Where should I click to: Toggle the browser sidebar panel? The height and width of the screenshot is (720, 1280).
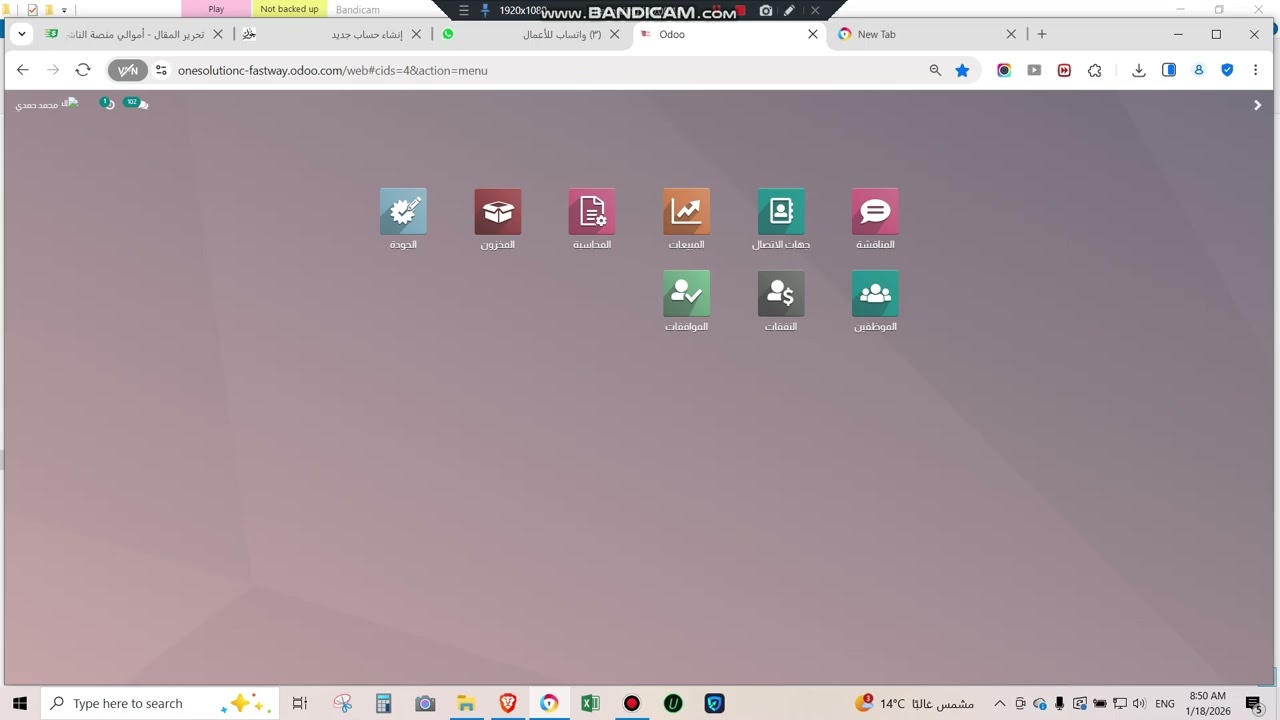click(x=1169, y=70)
